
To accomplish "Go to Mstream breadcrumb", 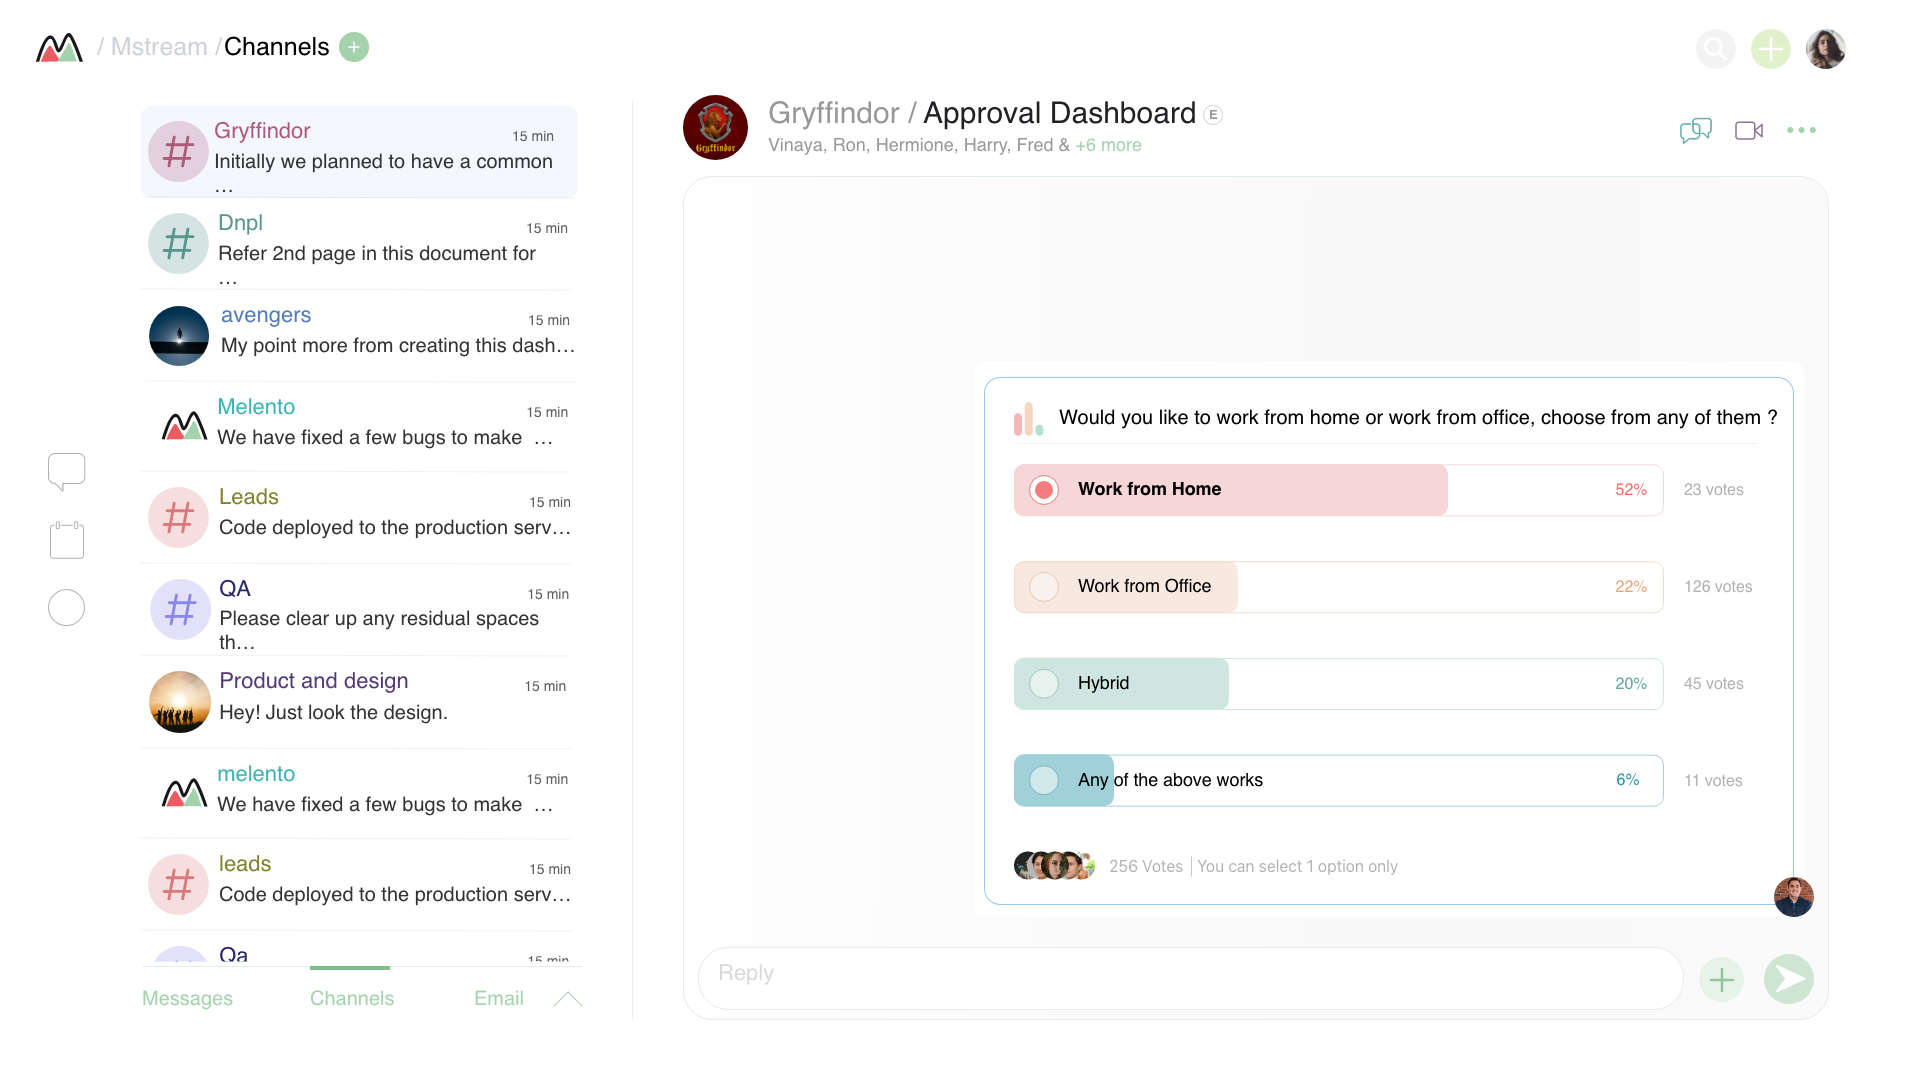I will point(159,47).
